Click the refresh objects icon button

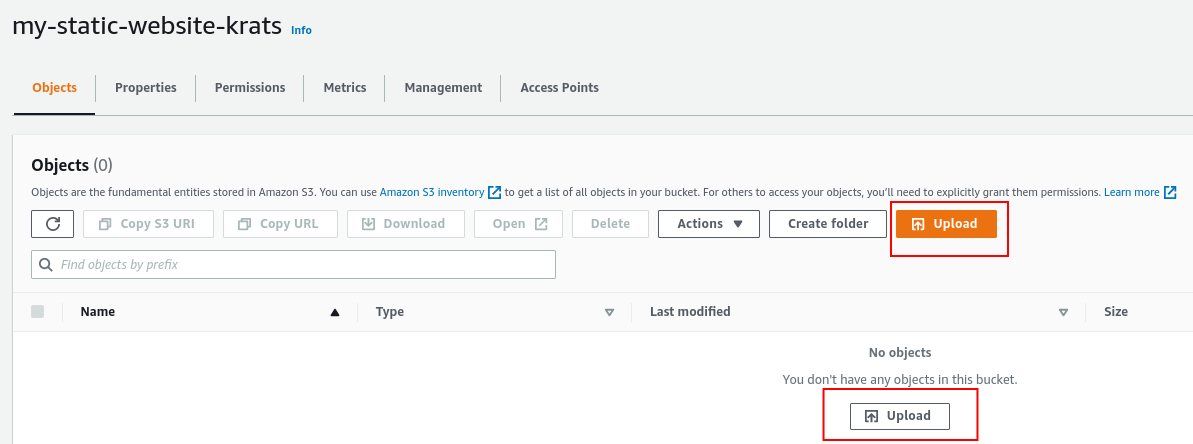tap(53, 223)
